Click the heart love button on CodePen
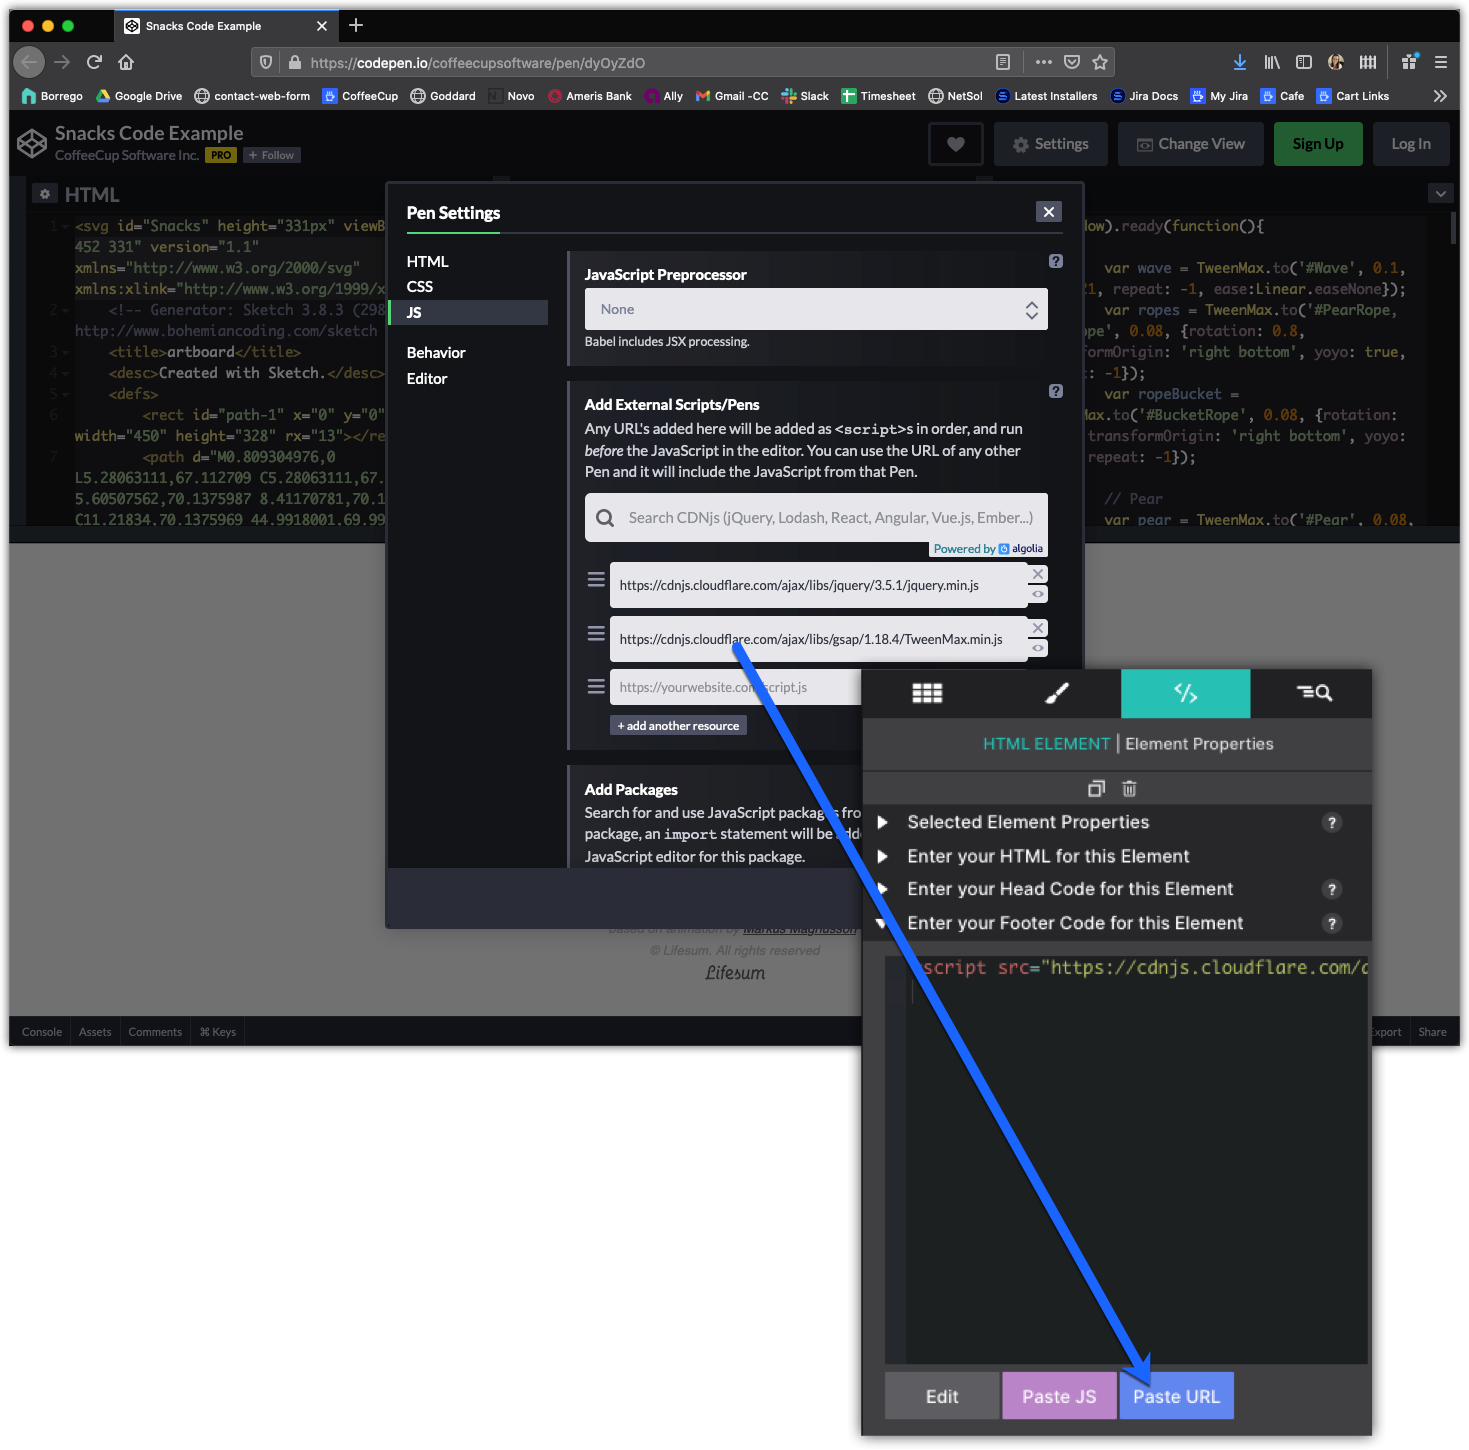This screenshot has width=1469, height=1450. point(956,144)
